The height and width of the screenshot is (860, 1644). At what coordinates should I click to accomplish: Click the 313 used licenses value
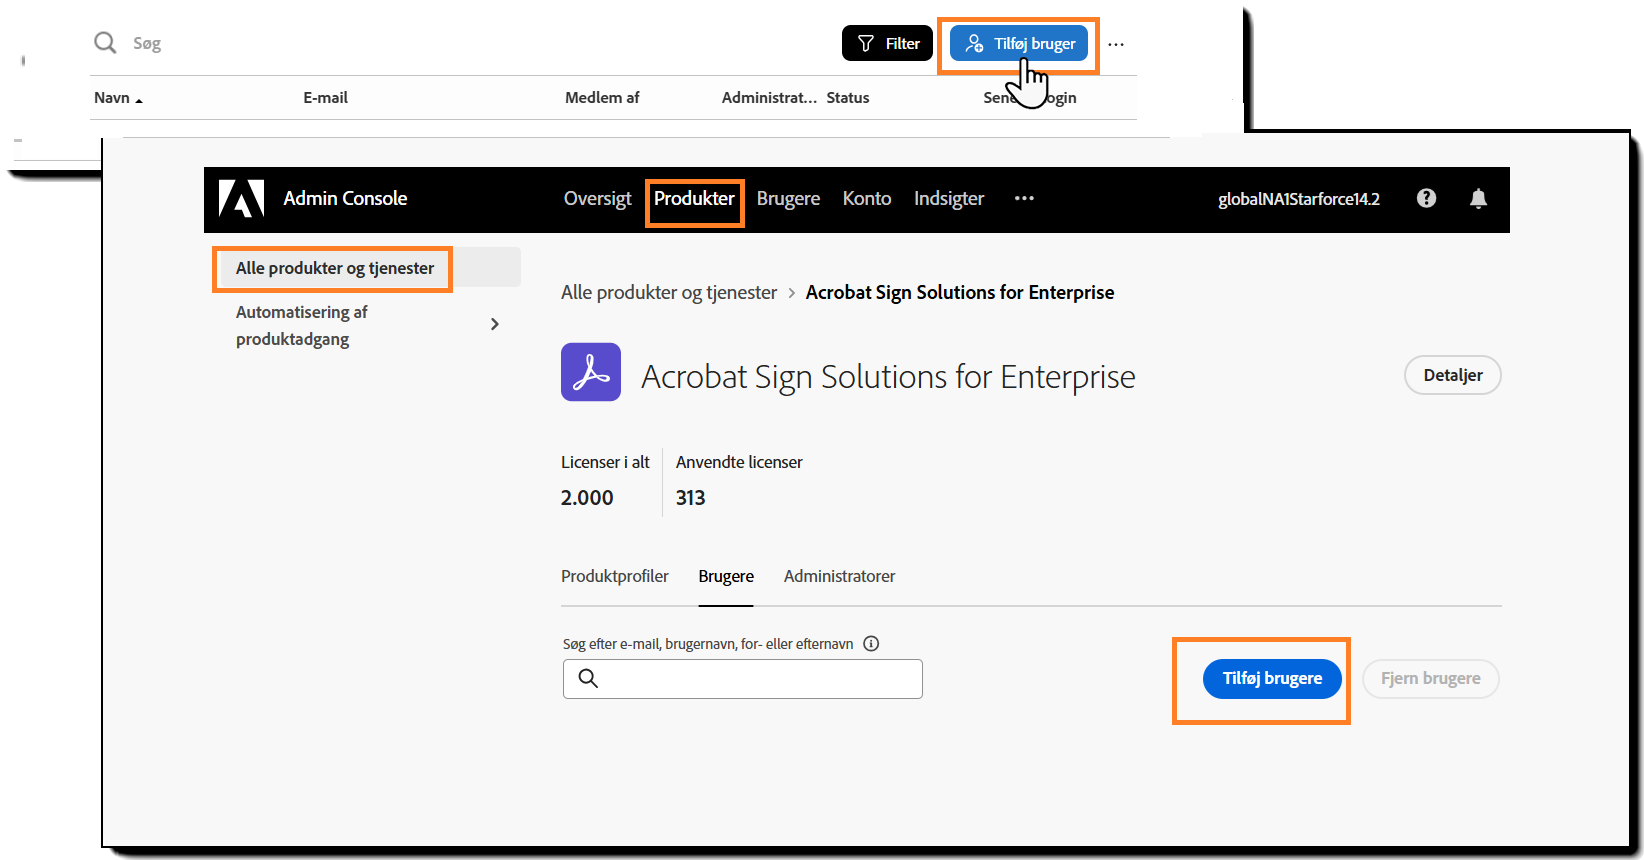(x=690, y=497)
